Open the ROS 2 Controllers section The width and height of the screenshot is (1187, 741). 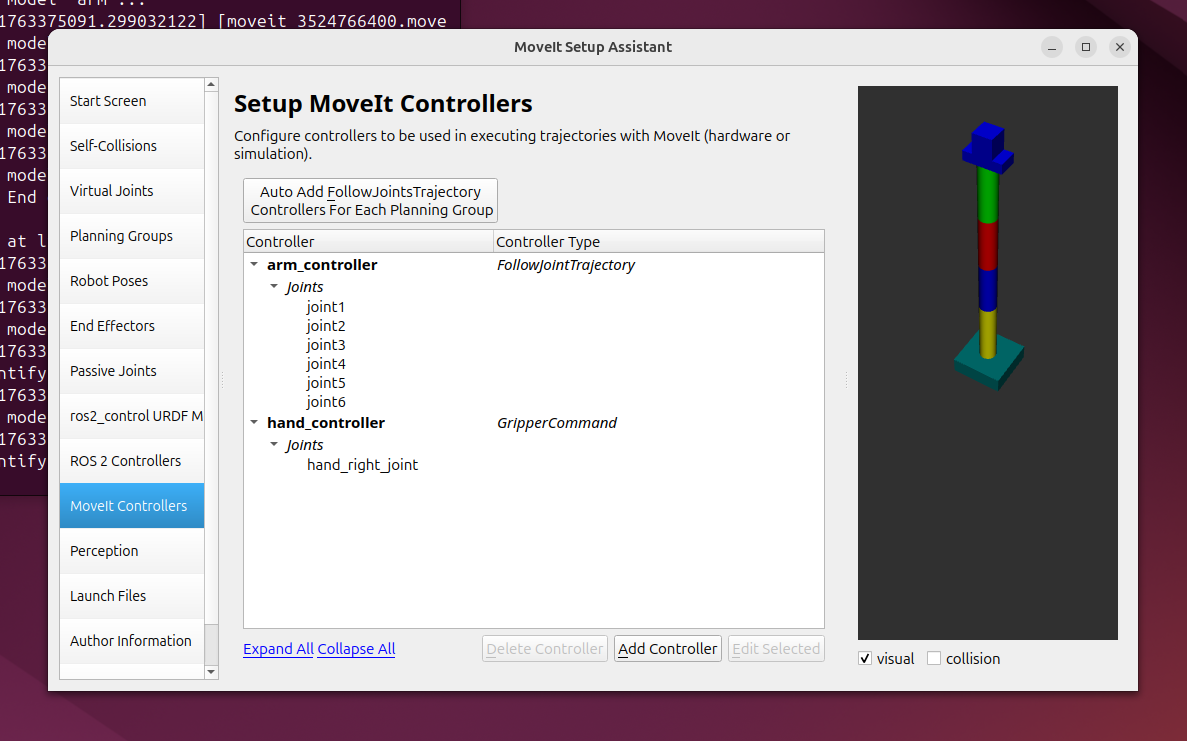[132, 461]
